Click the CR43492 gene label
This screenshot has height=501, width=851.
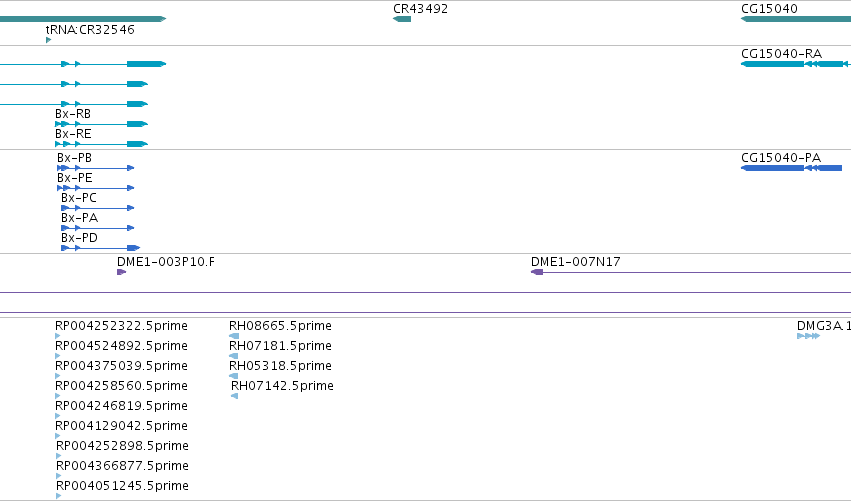tap(421, 9)
